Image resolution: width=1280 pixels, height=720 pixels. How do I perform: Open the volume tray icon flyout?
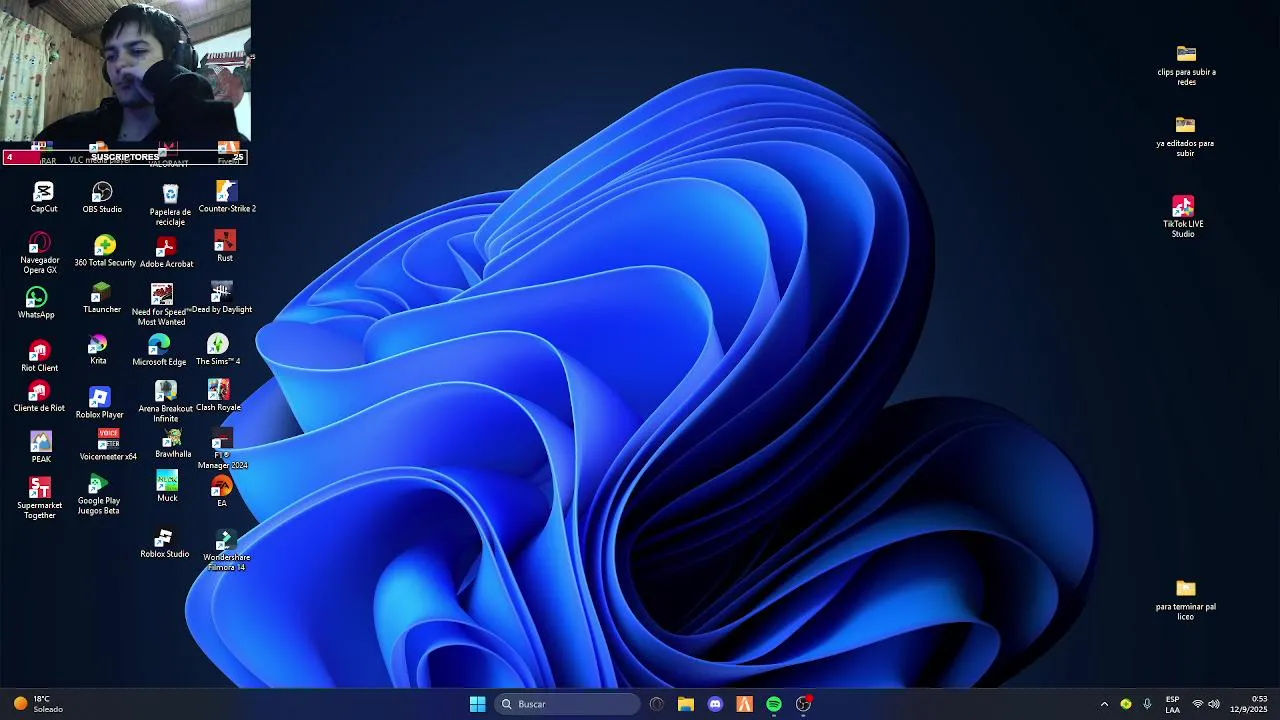point(1214,704)
